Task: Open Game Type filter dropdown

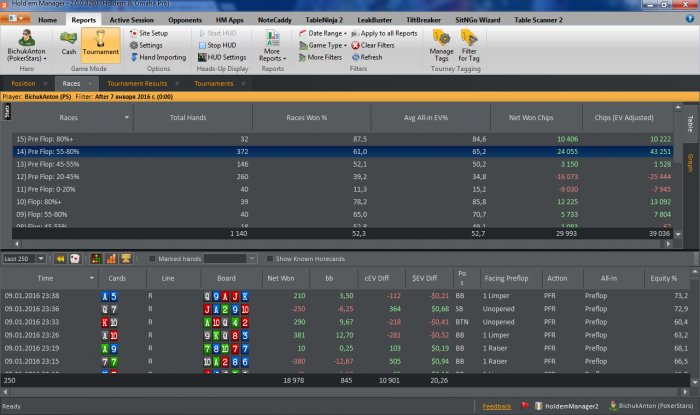Action: (x=322, y=45)
